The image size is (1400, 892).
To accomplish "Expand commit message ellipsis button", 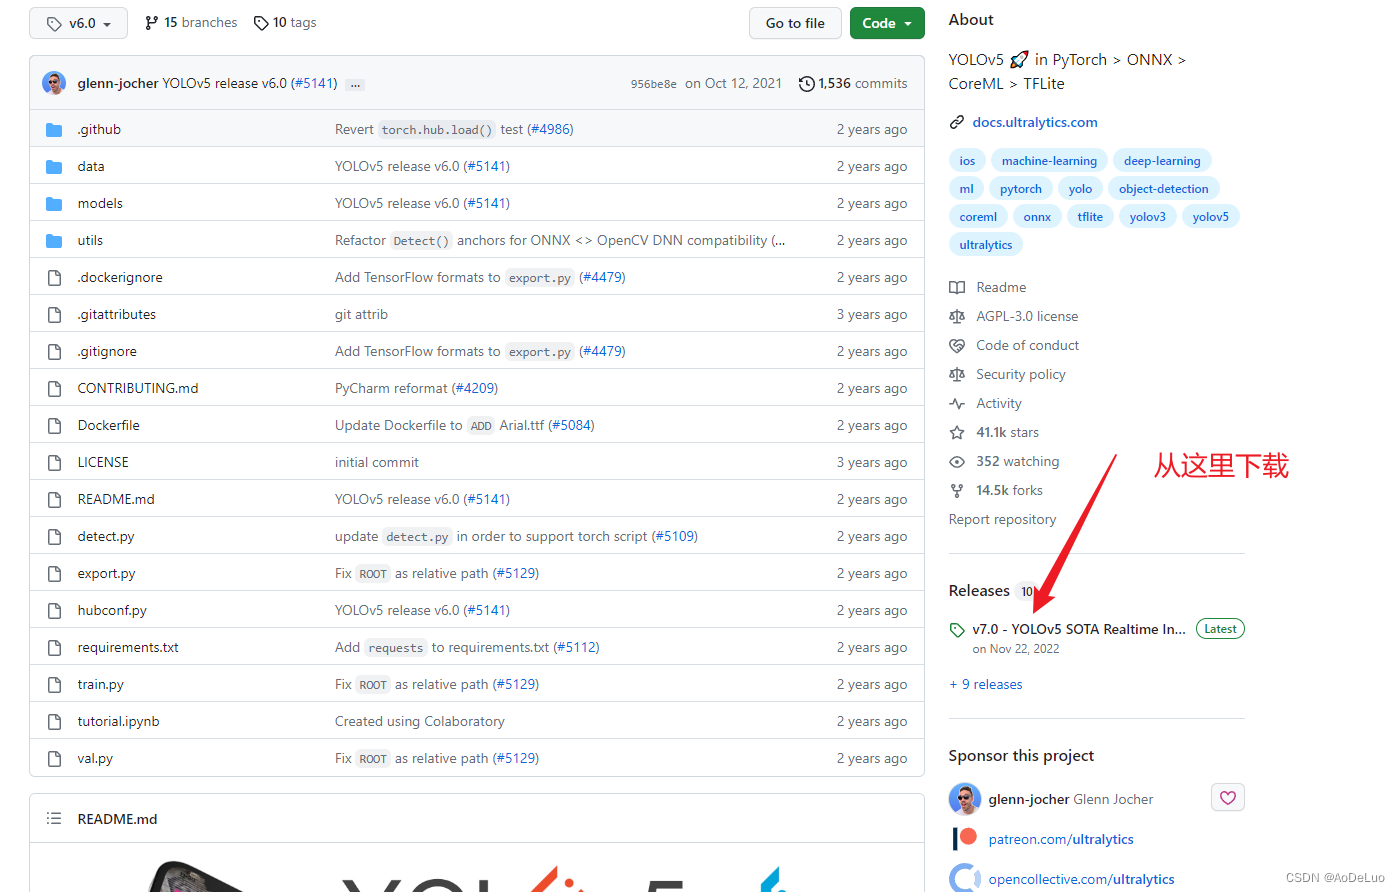I will pyautogui.click(x=355, y=84).
